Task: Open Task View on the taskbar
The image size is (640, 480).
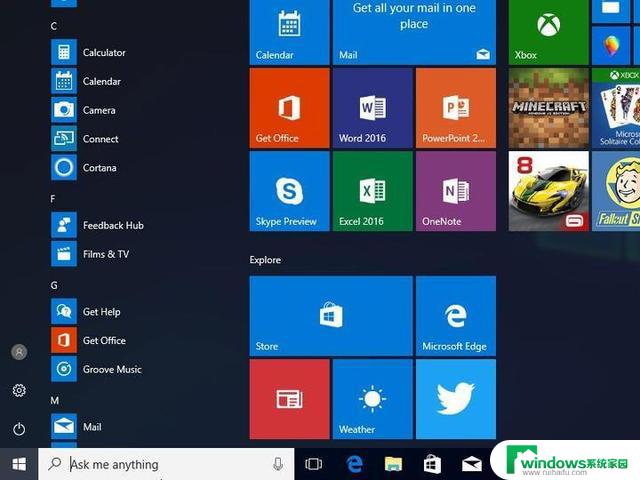Action: pyautogui.click(x=313, y=464)
